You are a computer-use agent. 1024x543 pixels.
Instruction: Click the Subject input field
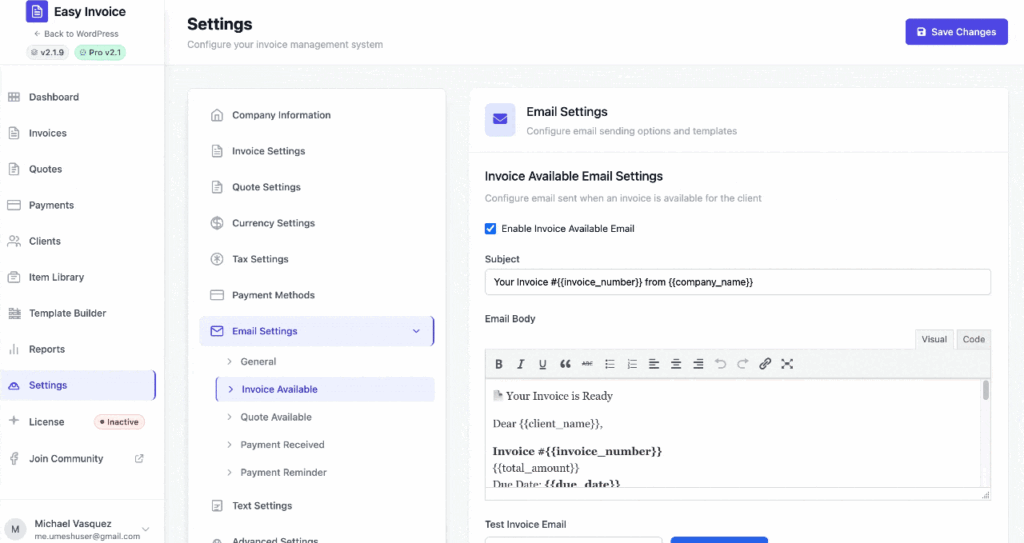click(737, 282)
